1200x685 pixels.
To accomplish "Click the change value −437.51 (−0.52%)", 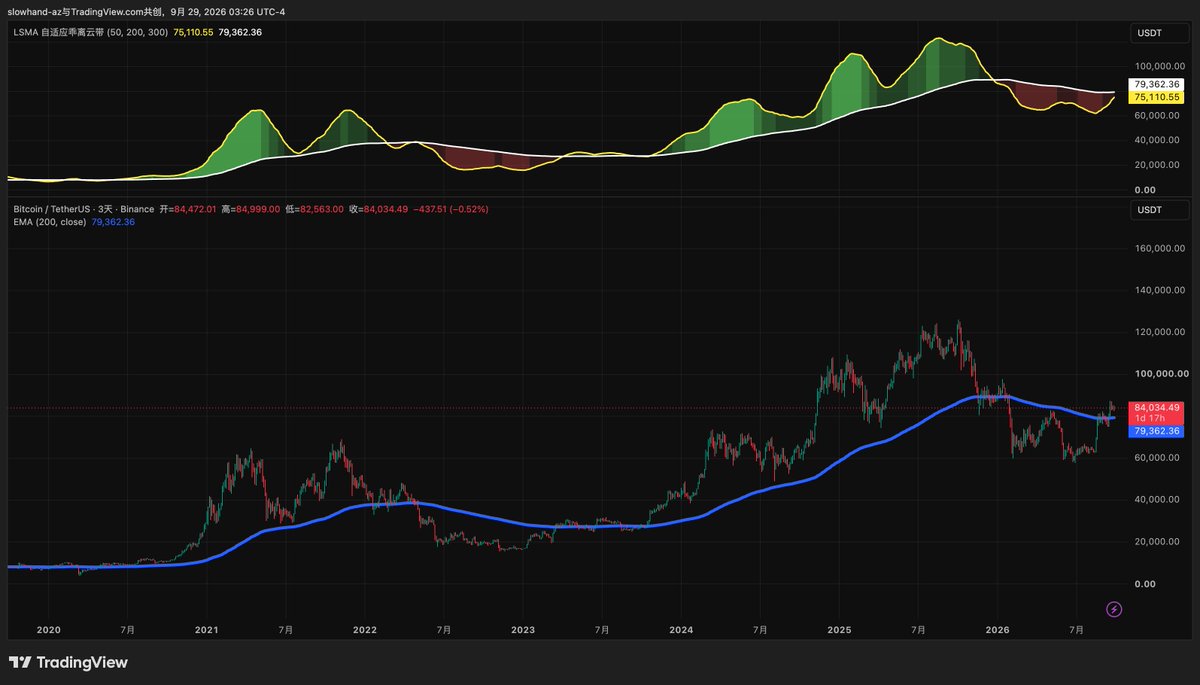I will (x=450, y=209).
